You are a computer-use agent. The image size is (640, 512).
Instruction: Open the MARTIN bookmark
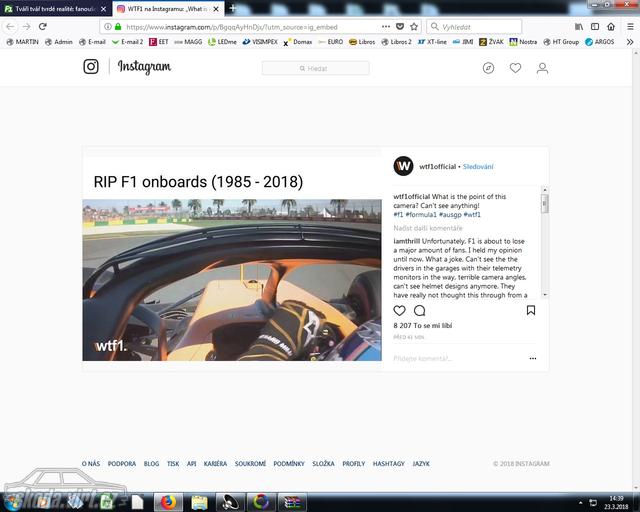pyautogui.click(x=22, y=42)
